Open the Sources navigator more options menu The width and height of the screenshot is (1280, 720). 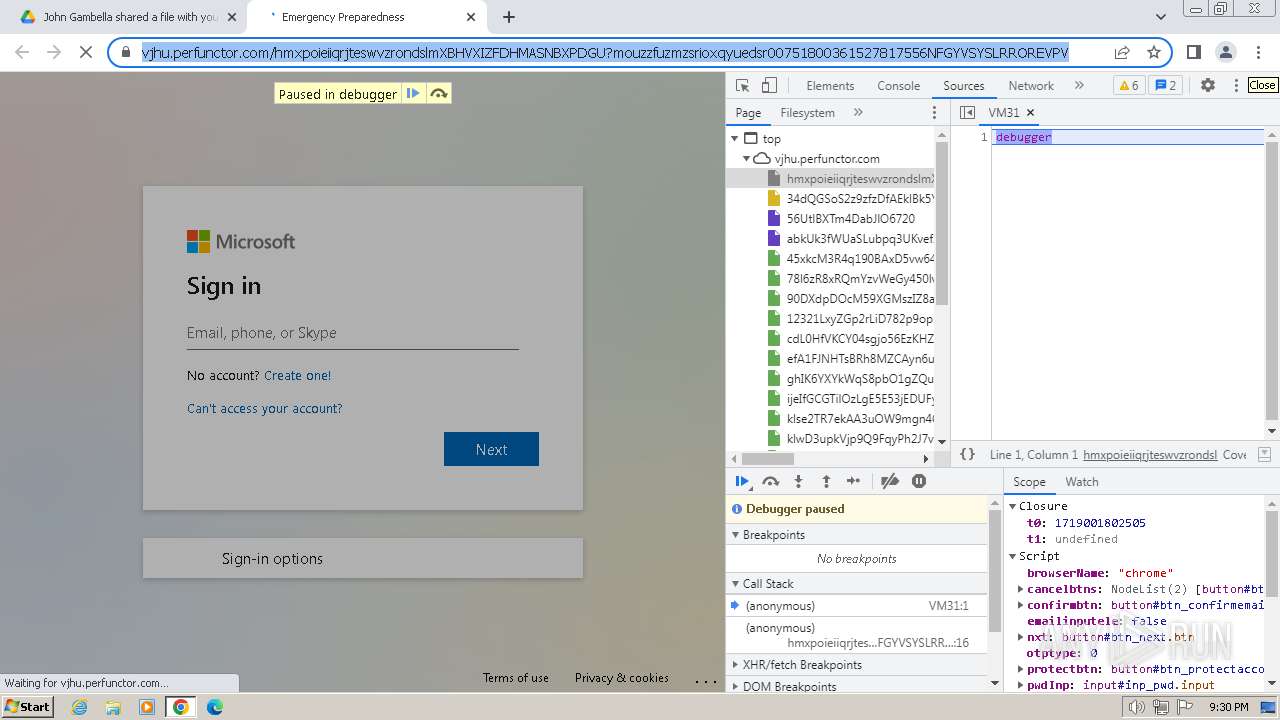[935, 113]
